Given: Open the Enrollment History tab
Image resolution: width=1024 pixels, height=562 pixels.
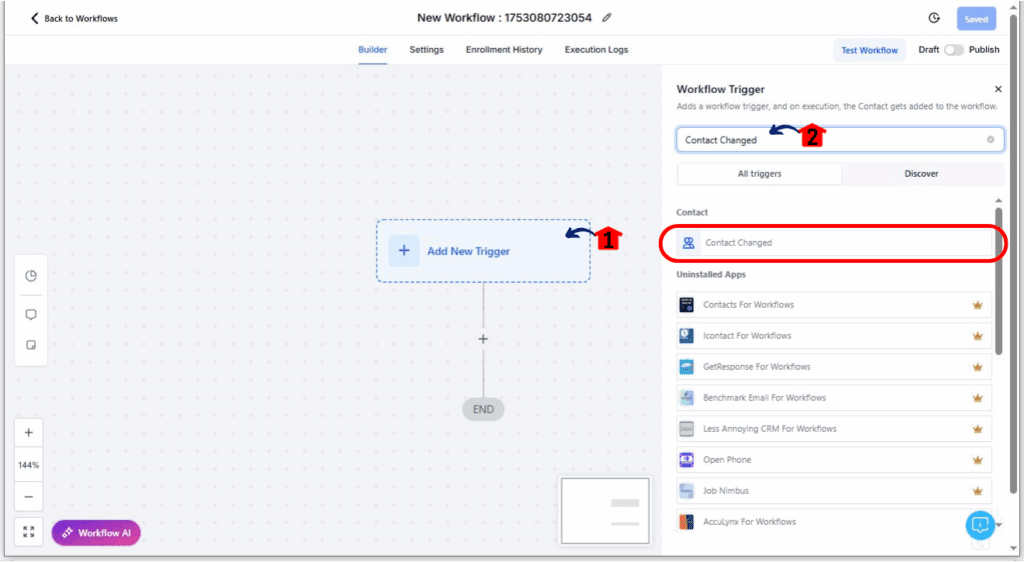Looking at the screenshot, I should pos(504,50).
